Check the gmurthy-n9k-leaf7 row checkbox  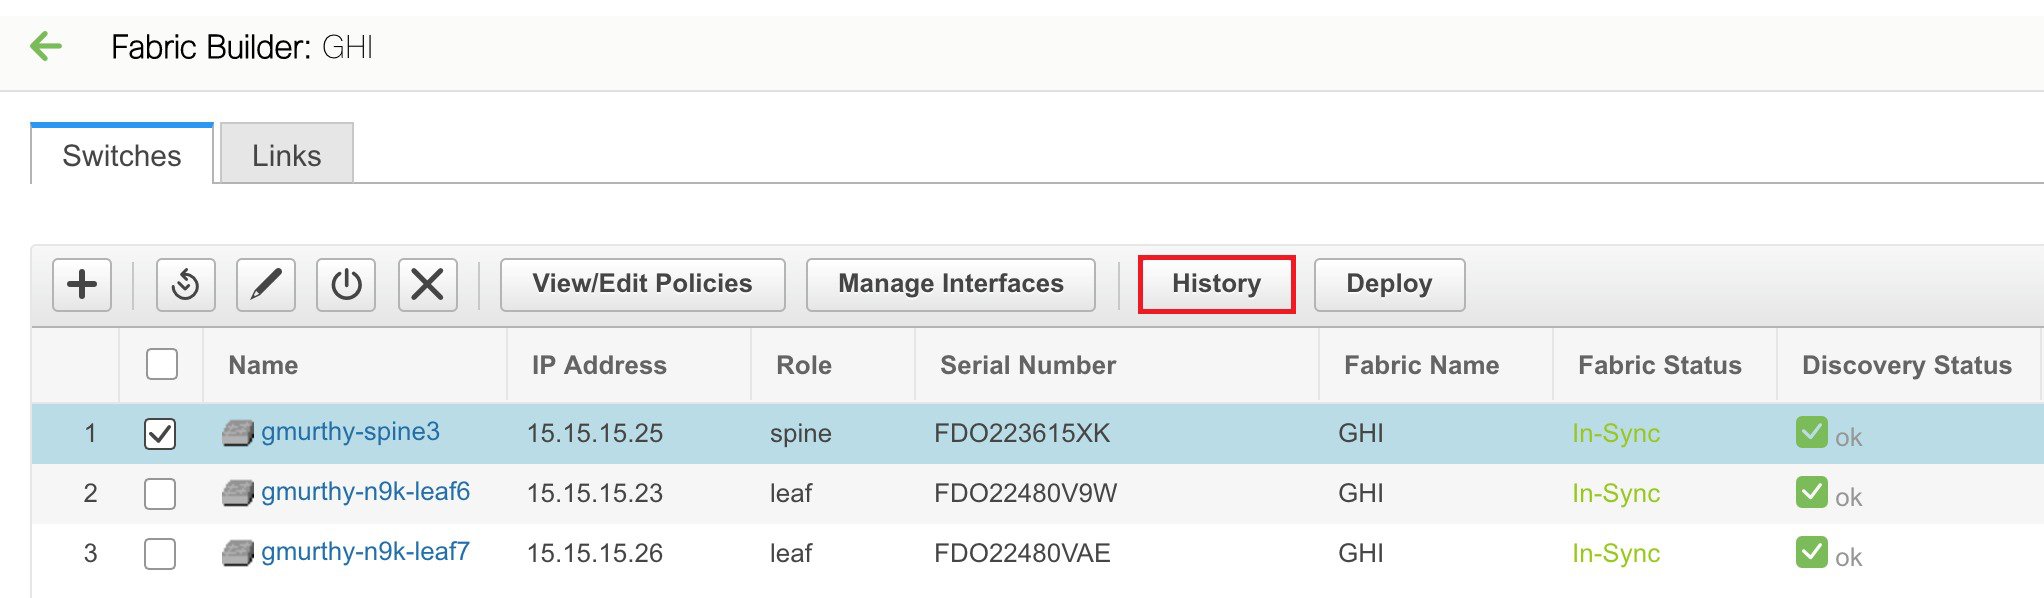(x=160, y=554)
